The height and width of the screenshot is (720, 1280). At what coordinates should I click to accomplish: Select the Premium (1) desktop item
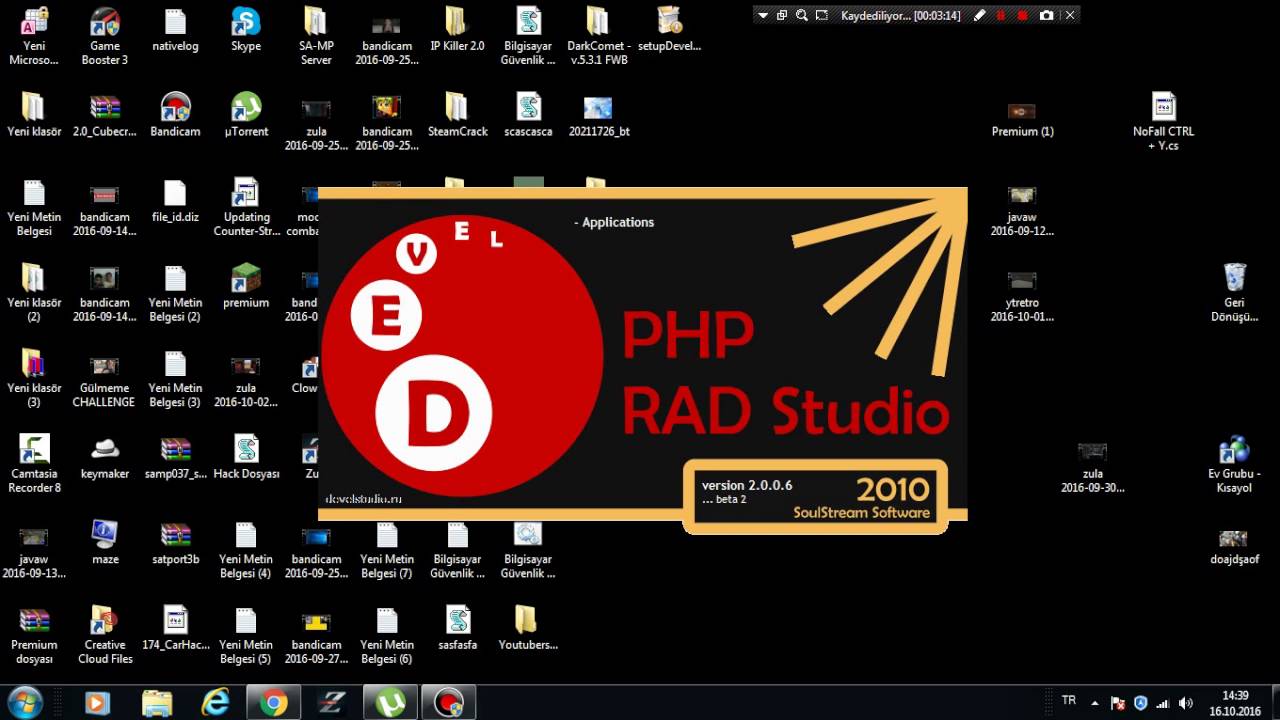pos(1022,118)
